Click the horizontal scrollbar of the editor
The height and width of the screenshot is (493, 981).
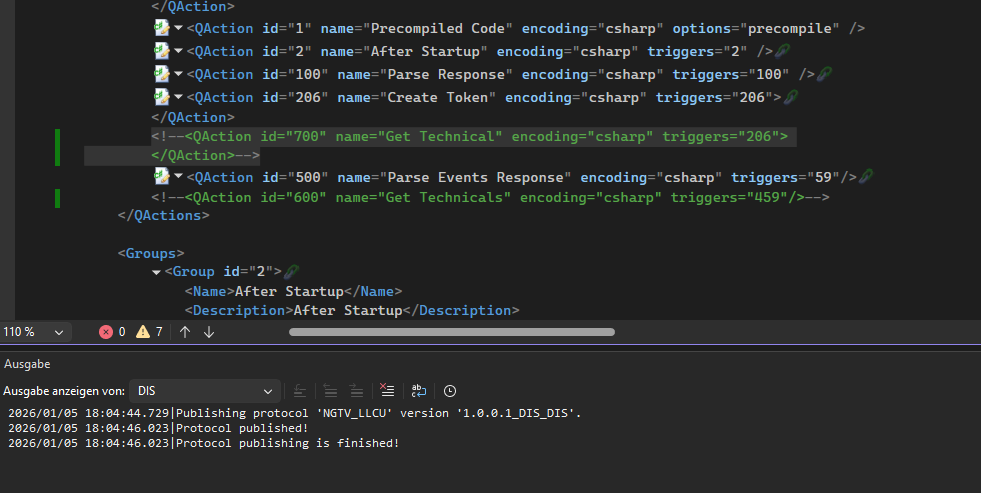pyautogui.click(x=451, y=332)
